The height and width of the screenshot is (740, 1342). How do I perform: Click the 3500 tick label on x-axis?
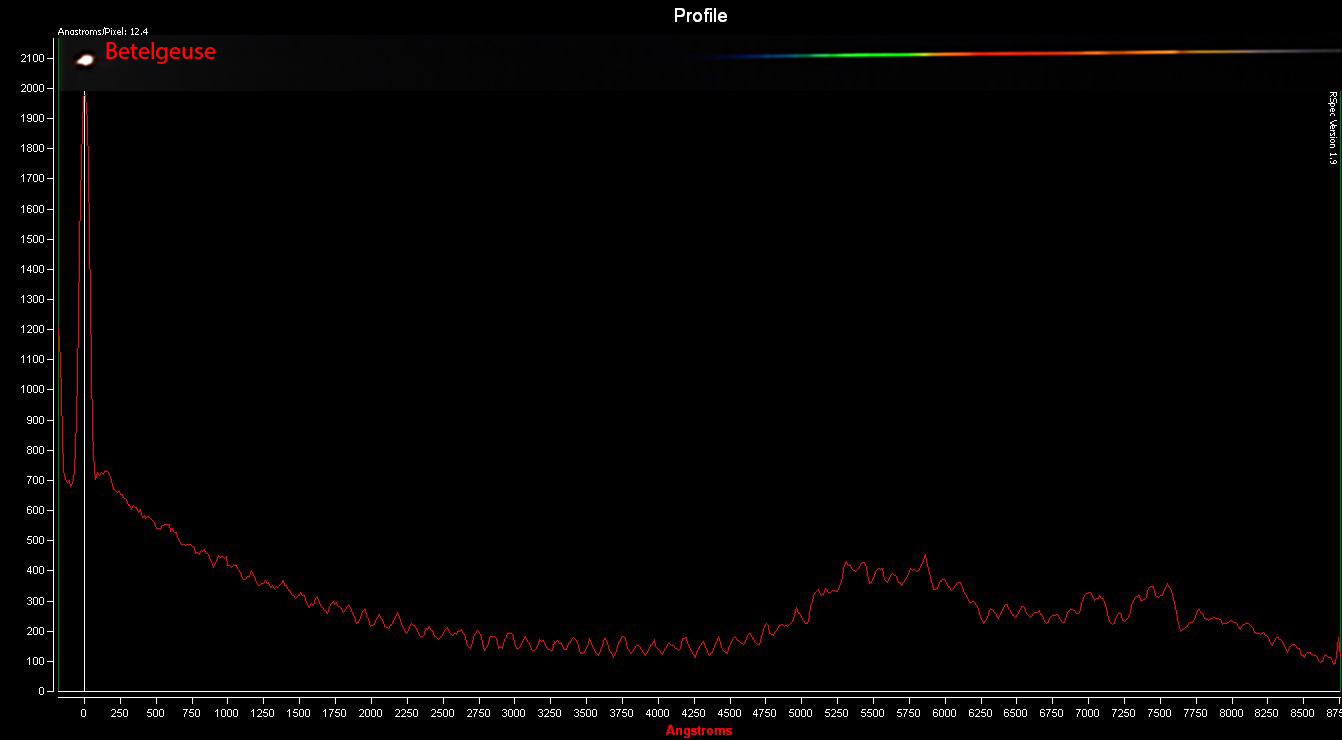pos(586,714)
